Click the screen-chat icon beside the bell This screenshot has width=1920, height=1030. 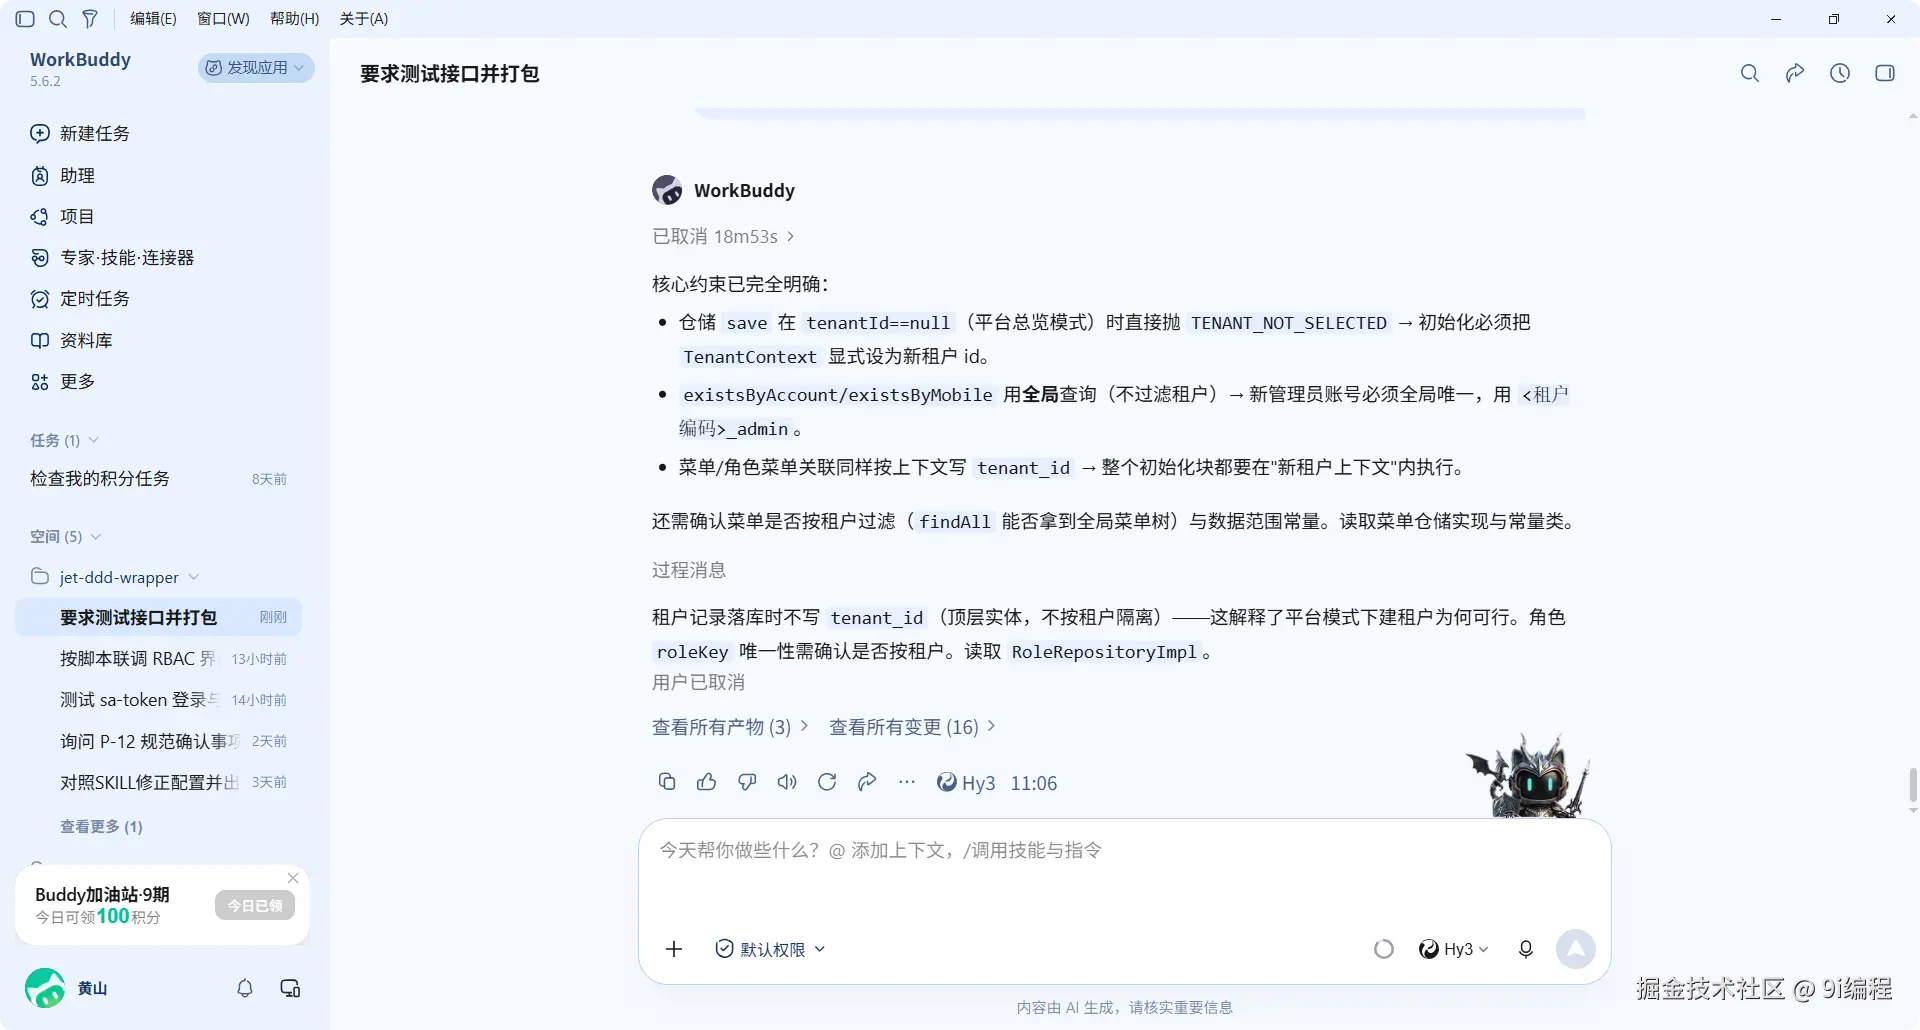pyautogui.click(x=290, y=988)
